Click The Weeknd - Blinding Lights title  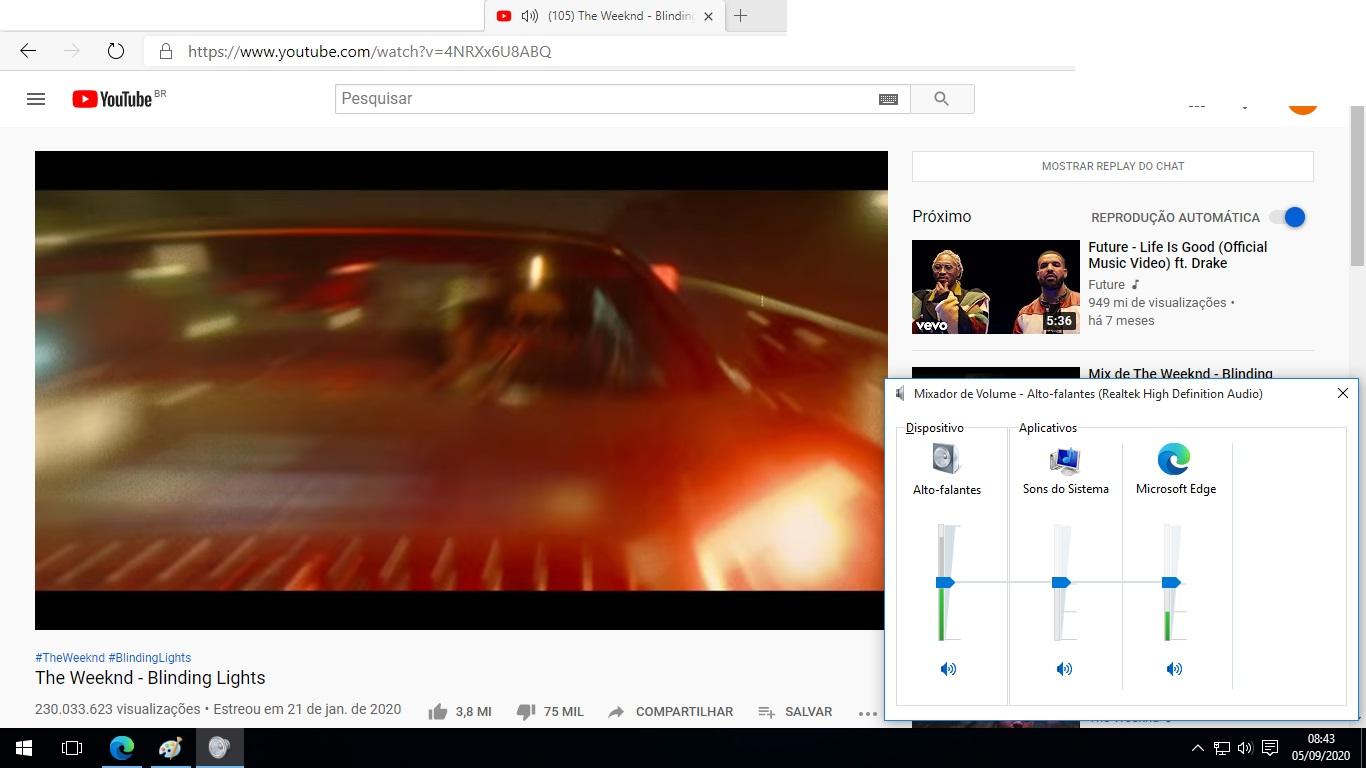150,678
